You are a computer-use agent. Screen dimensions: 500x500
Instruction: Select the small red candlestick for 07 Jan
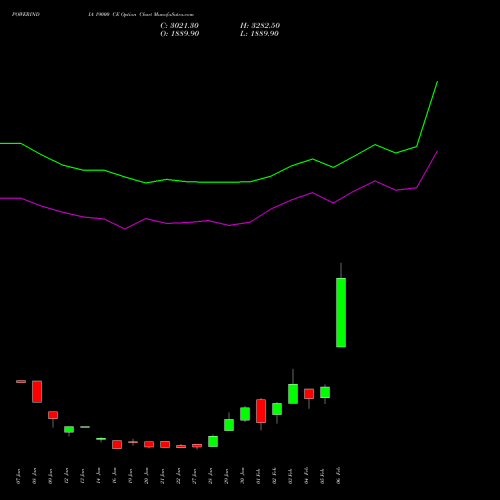(21, 382)
